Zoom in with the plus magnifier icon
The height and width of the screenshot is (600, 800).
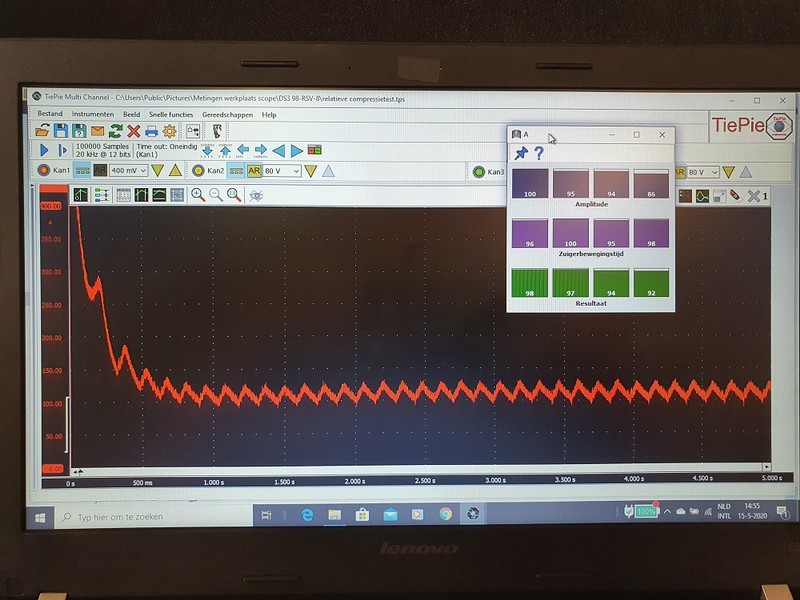[198, 195]
